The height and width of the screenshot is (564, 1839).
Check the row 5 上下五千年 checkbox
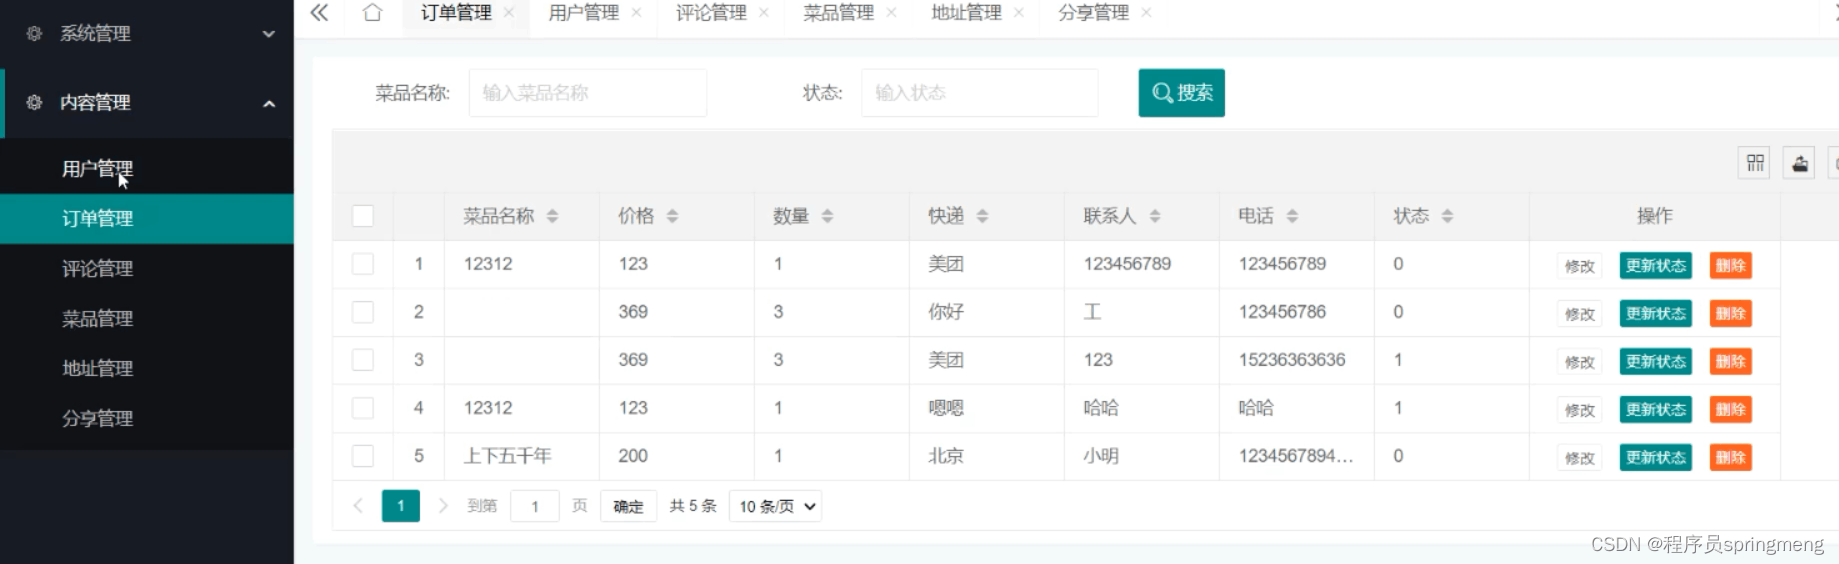point(363,456)
